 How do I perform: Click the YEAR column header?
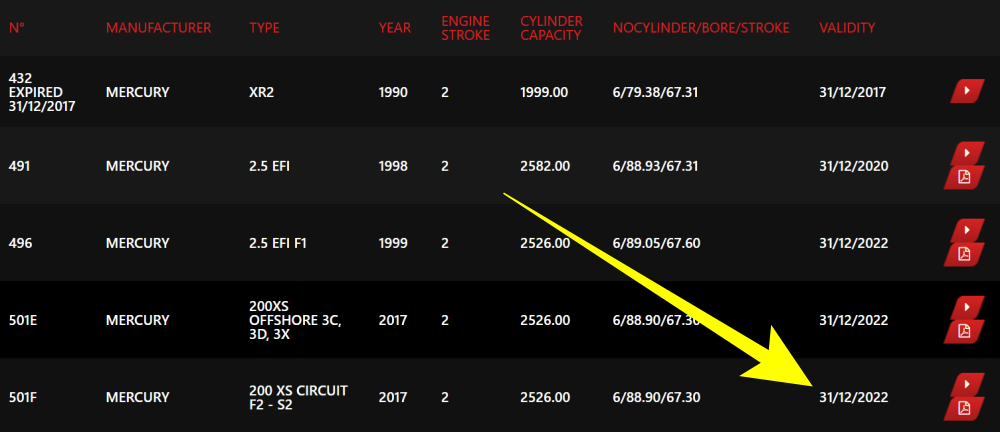point(395,28)
